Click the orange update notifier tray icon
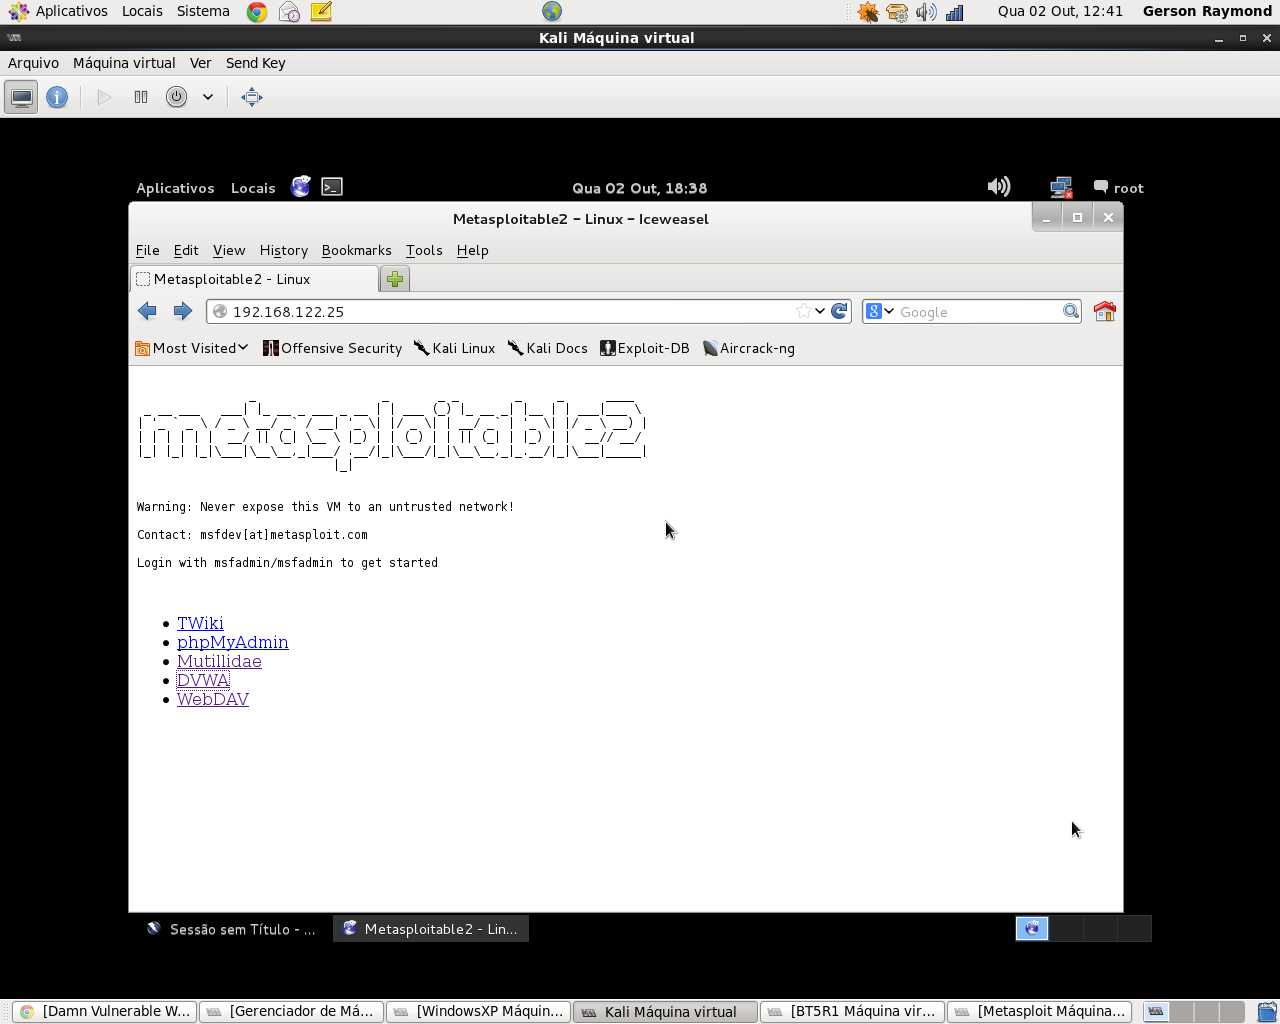 coord(868,12)
